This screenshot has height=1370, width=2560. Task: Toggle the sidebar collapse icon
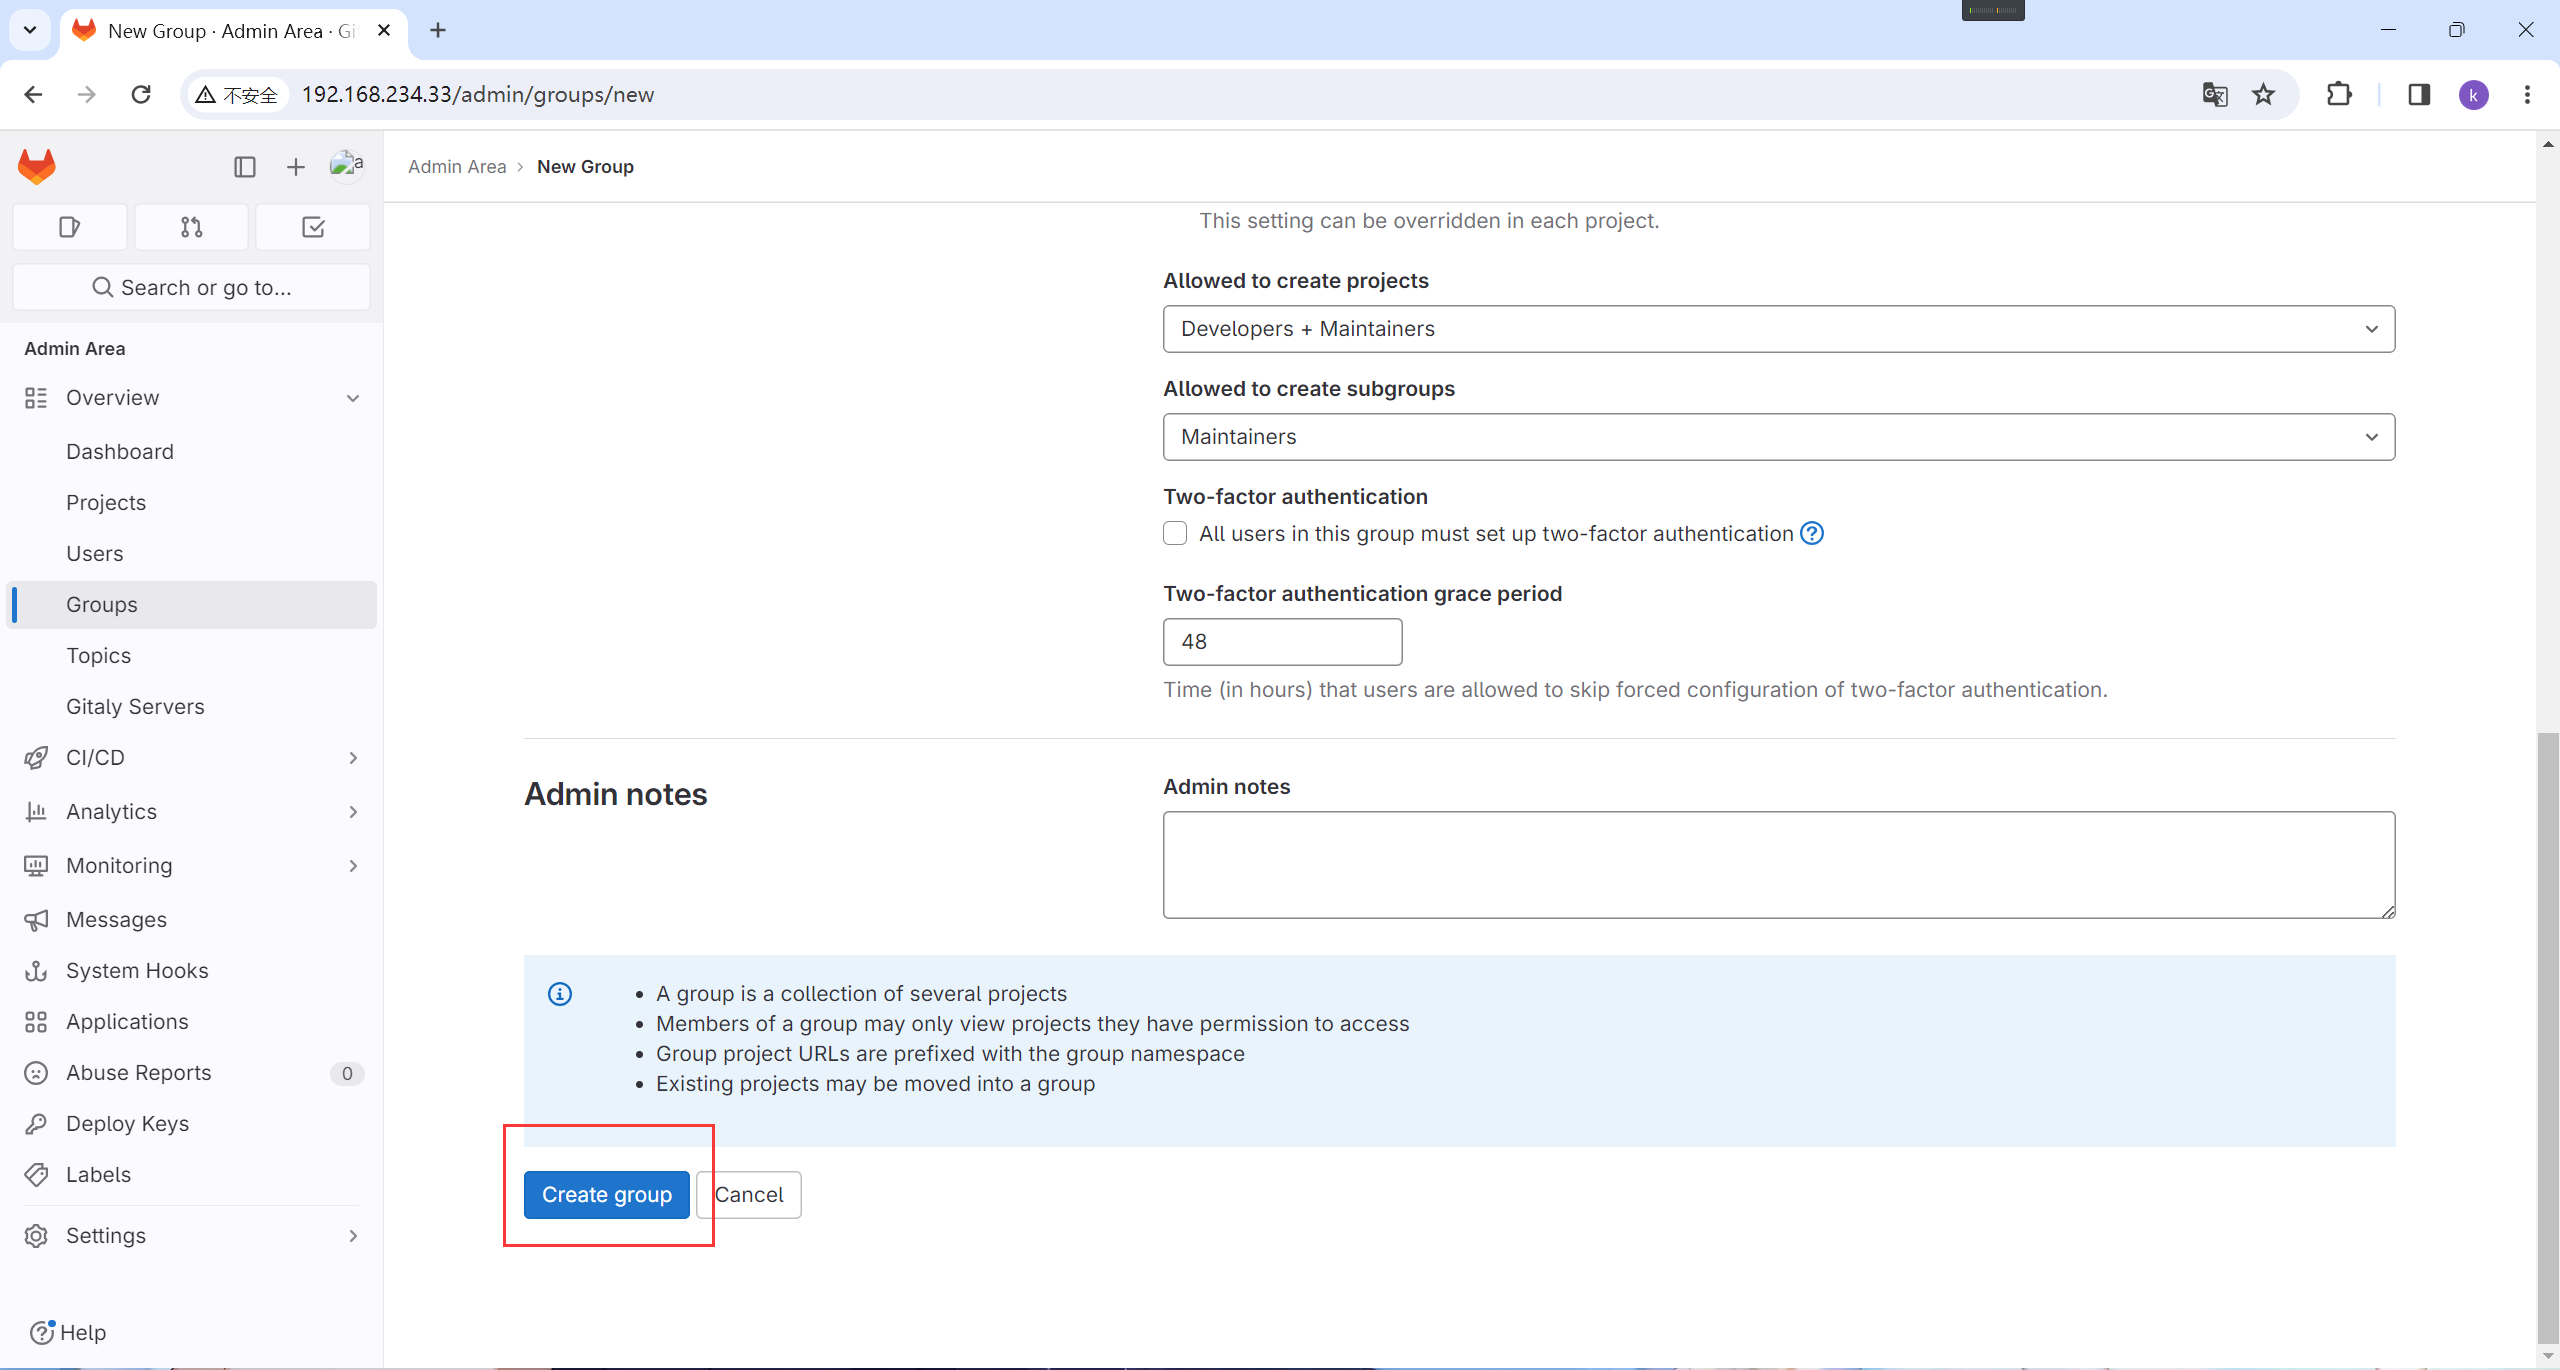coord(244,167)
